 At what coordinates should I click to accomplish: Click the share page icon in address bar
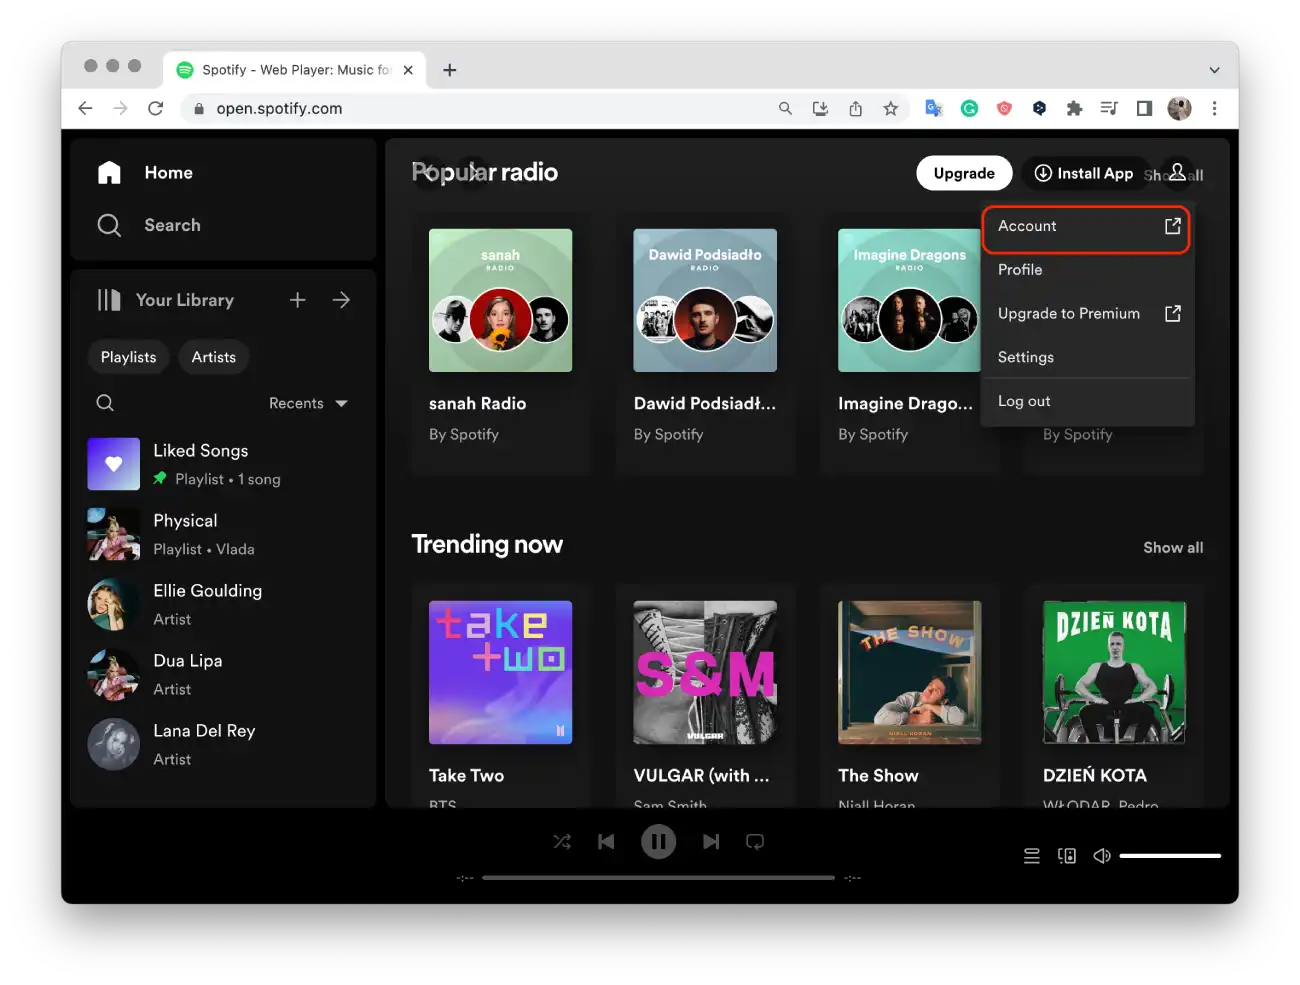[x=855, y=109]
